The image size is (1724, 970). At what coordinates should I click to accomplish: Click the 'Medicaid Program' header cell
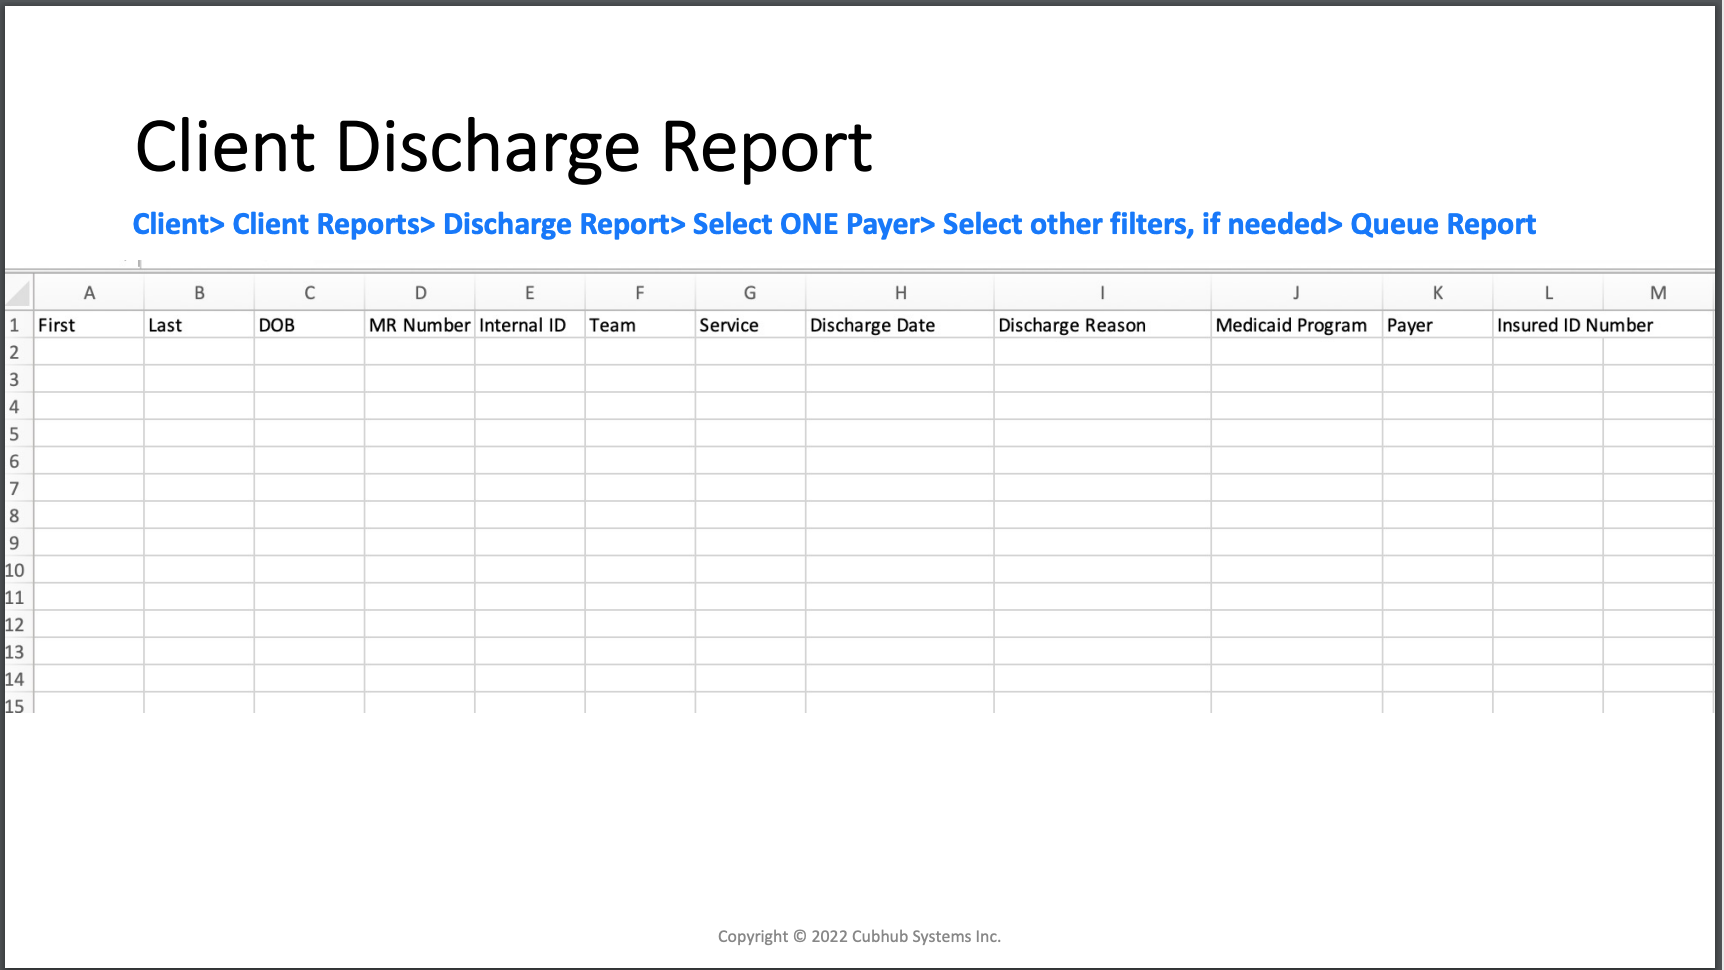pos(1297,325)
